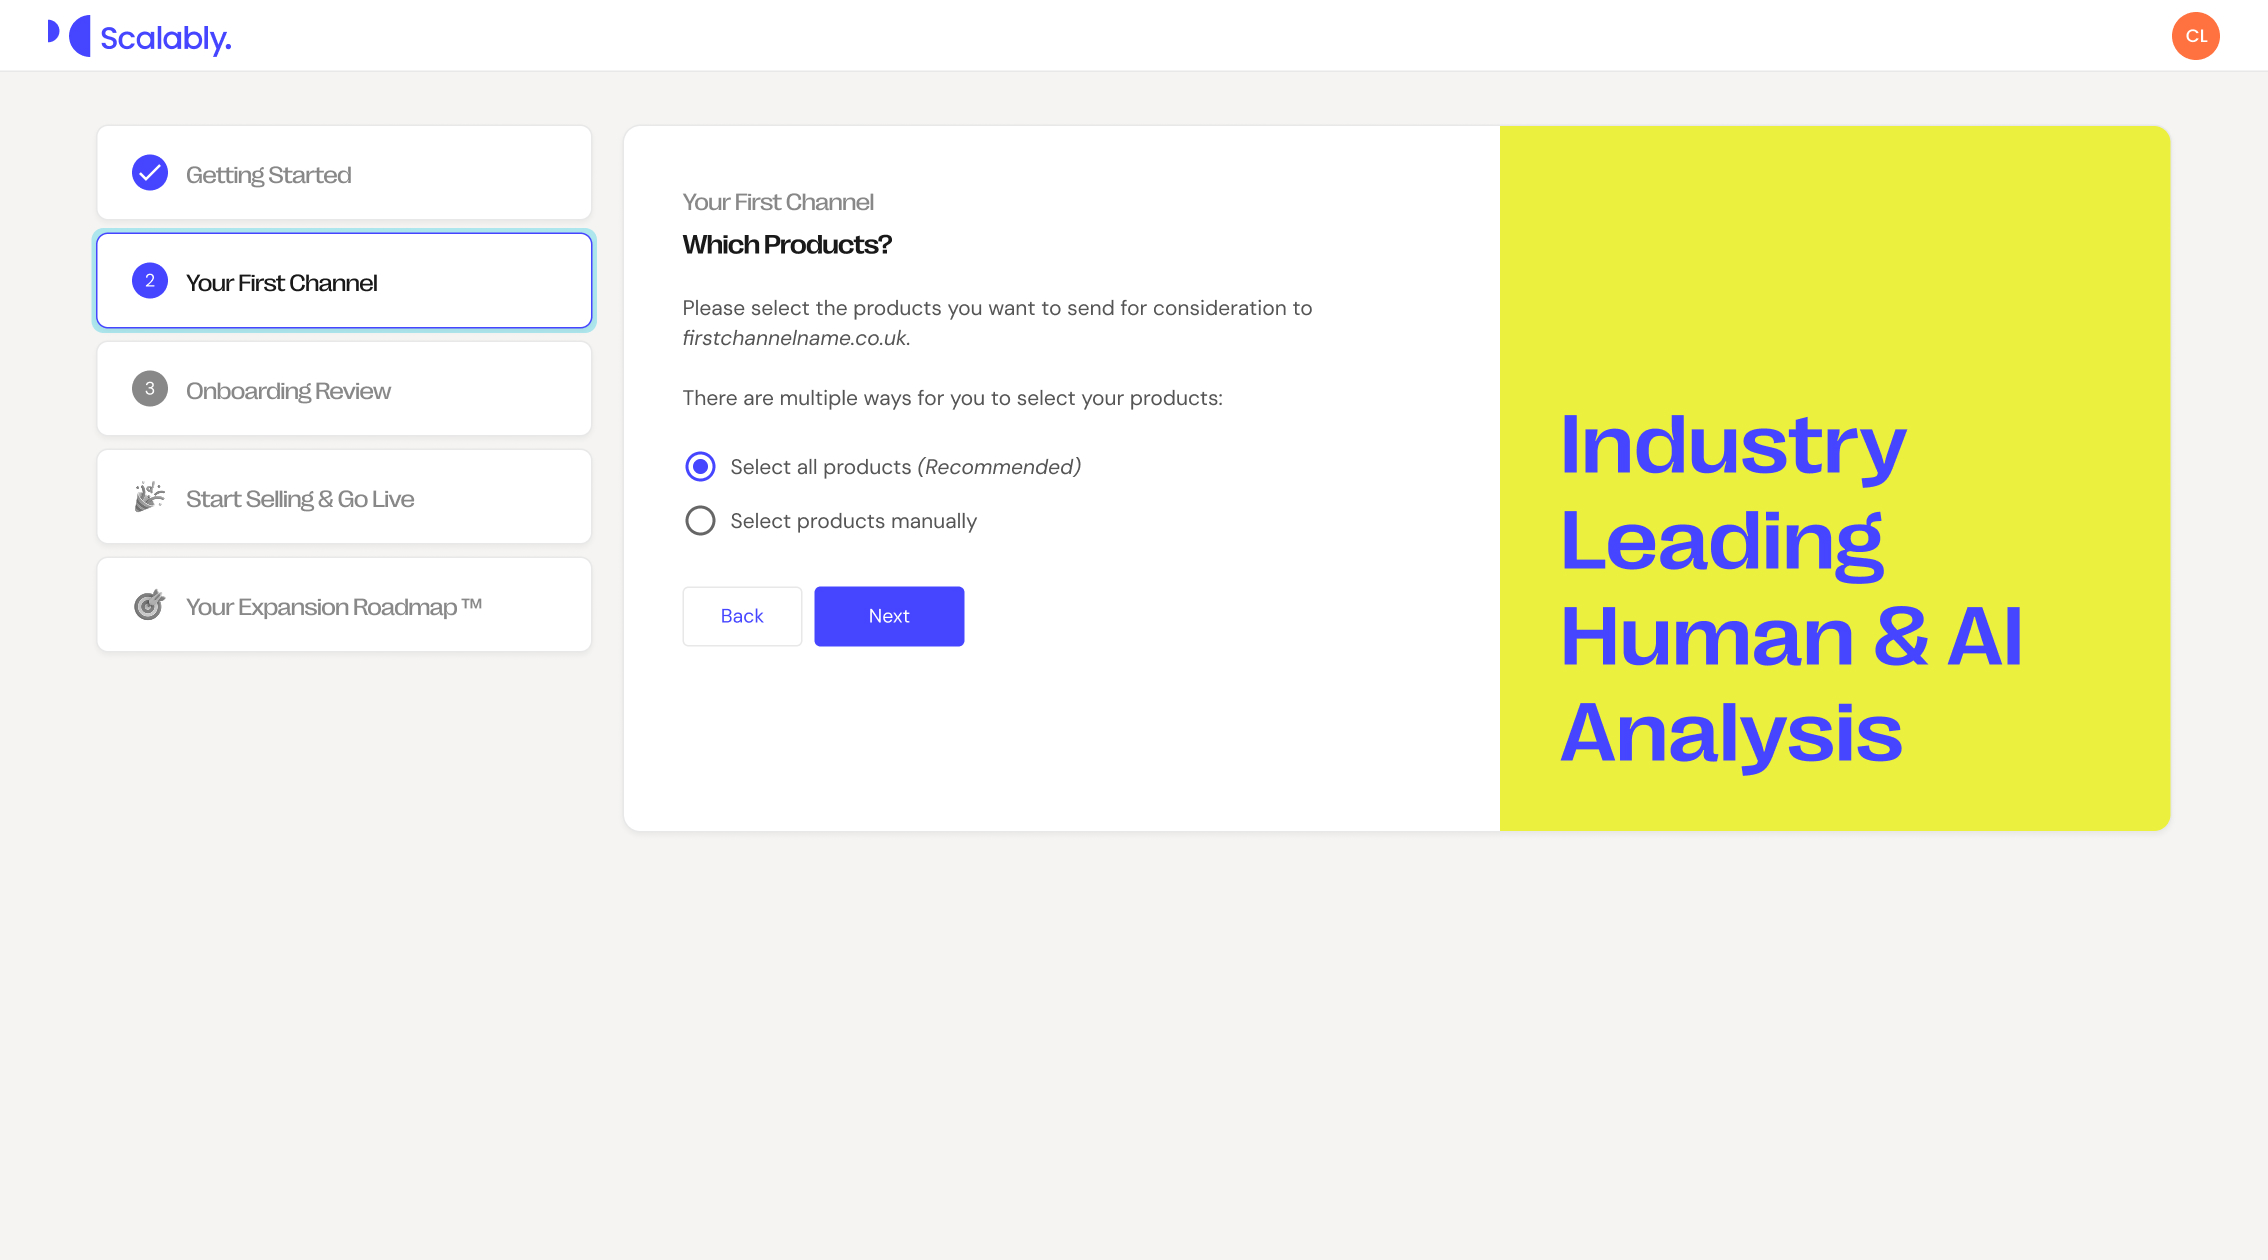Click the Getting Started checkmark icon
The width and height of the screenshot is (2268, 1260).
point(150,173)
